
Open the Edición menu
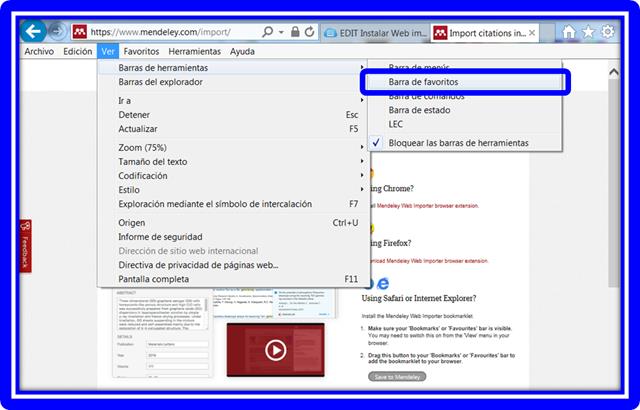78,51
